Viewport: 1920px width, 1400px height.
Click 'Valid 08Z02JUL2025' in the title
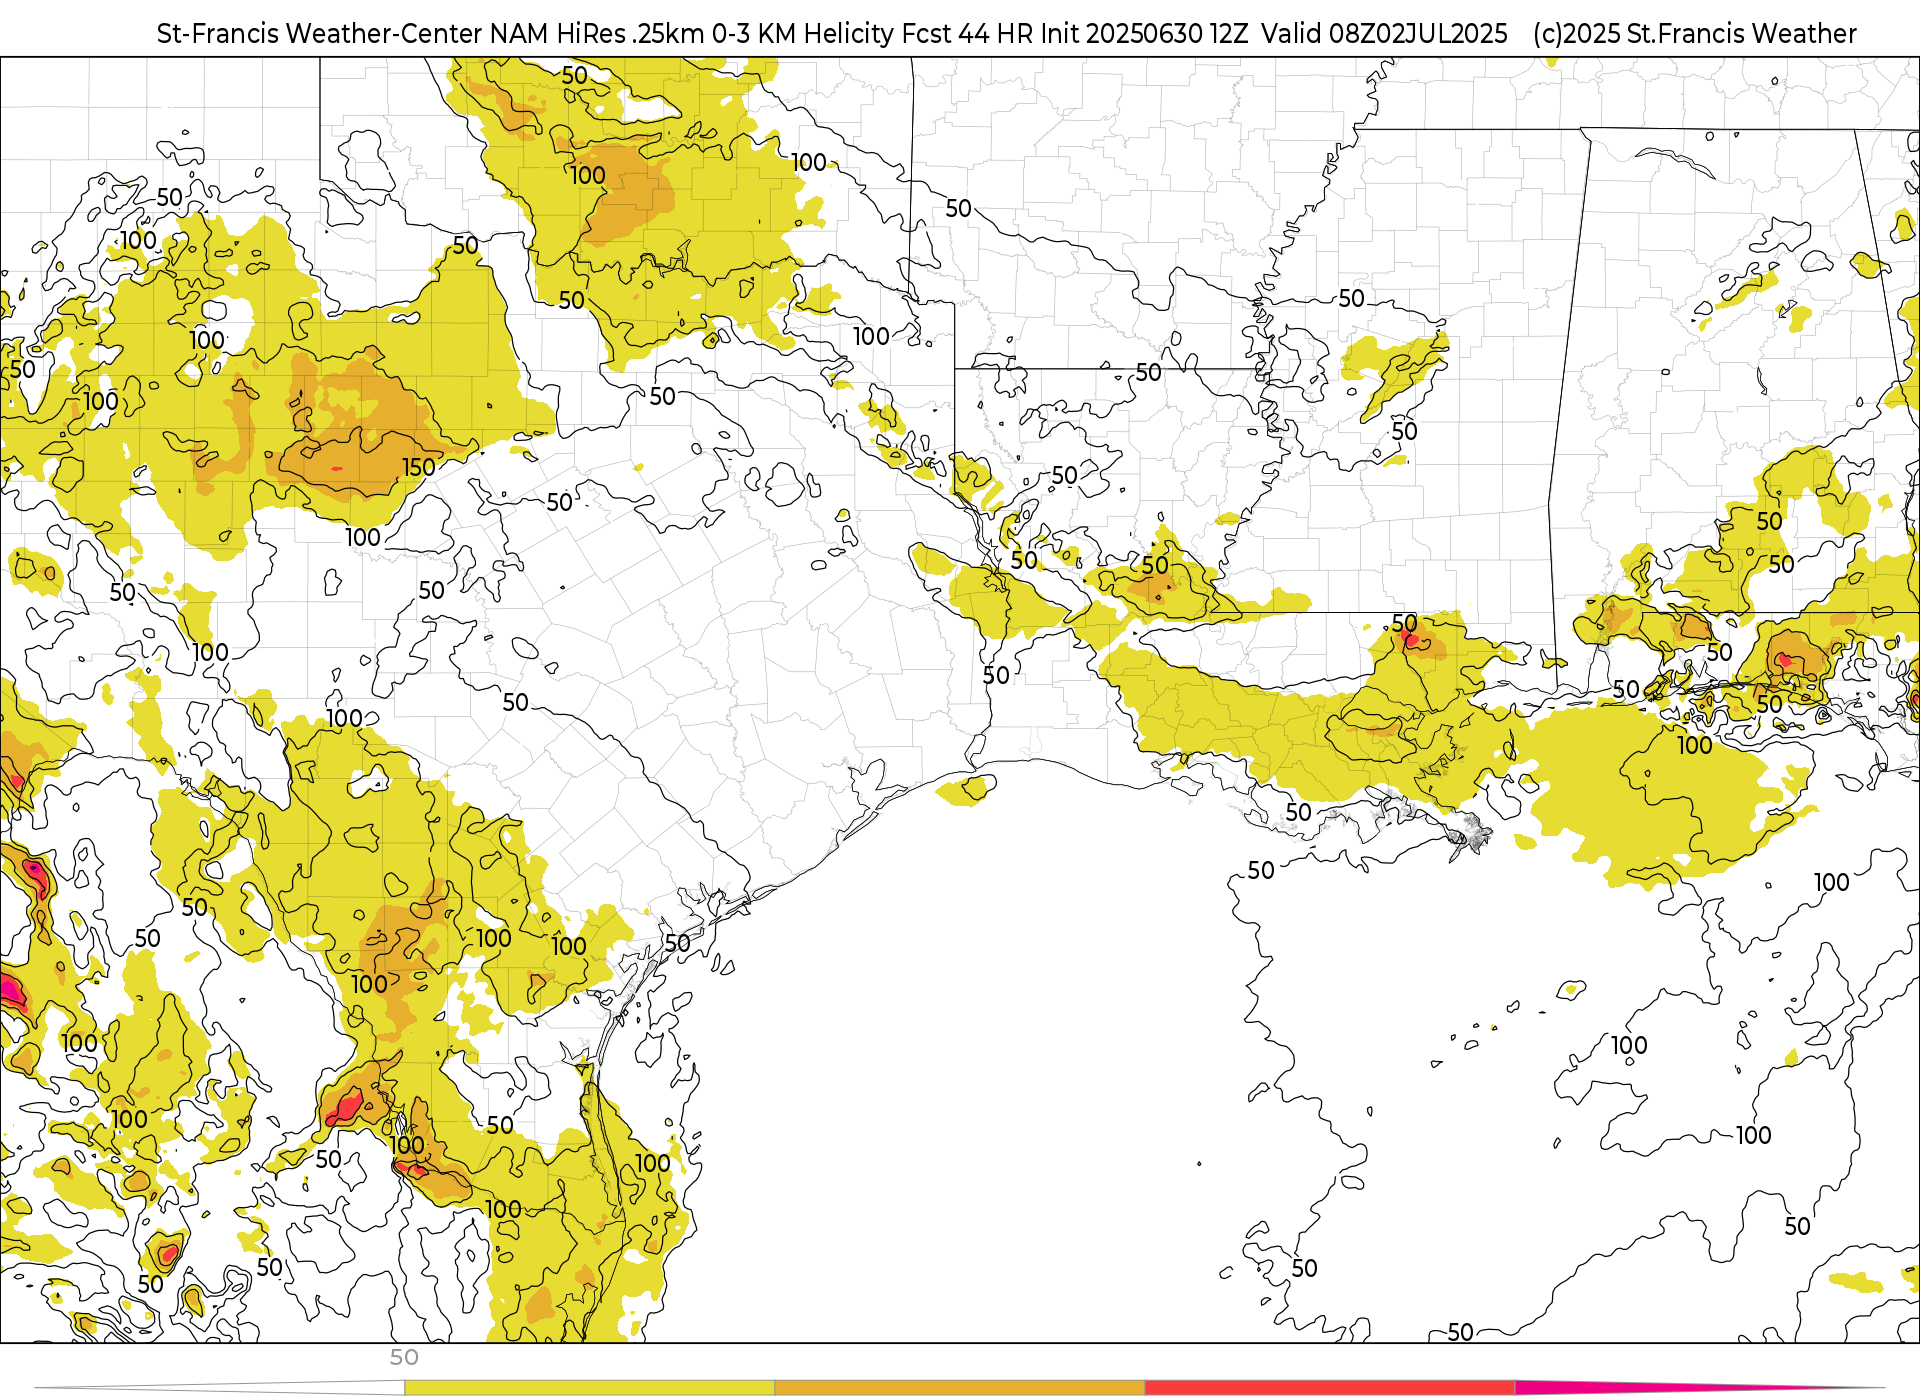coord(1384,34)
